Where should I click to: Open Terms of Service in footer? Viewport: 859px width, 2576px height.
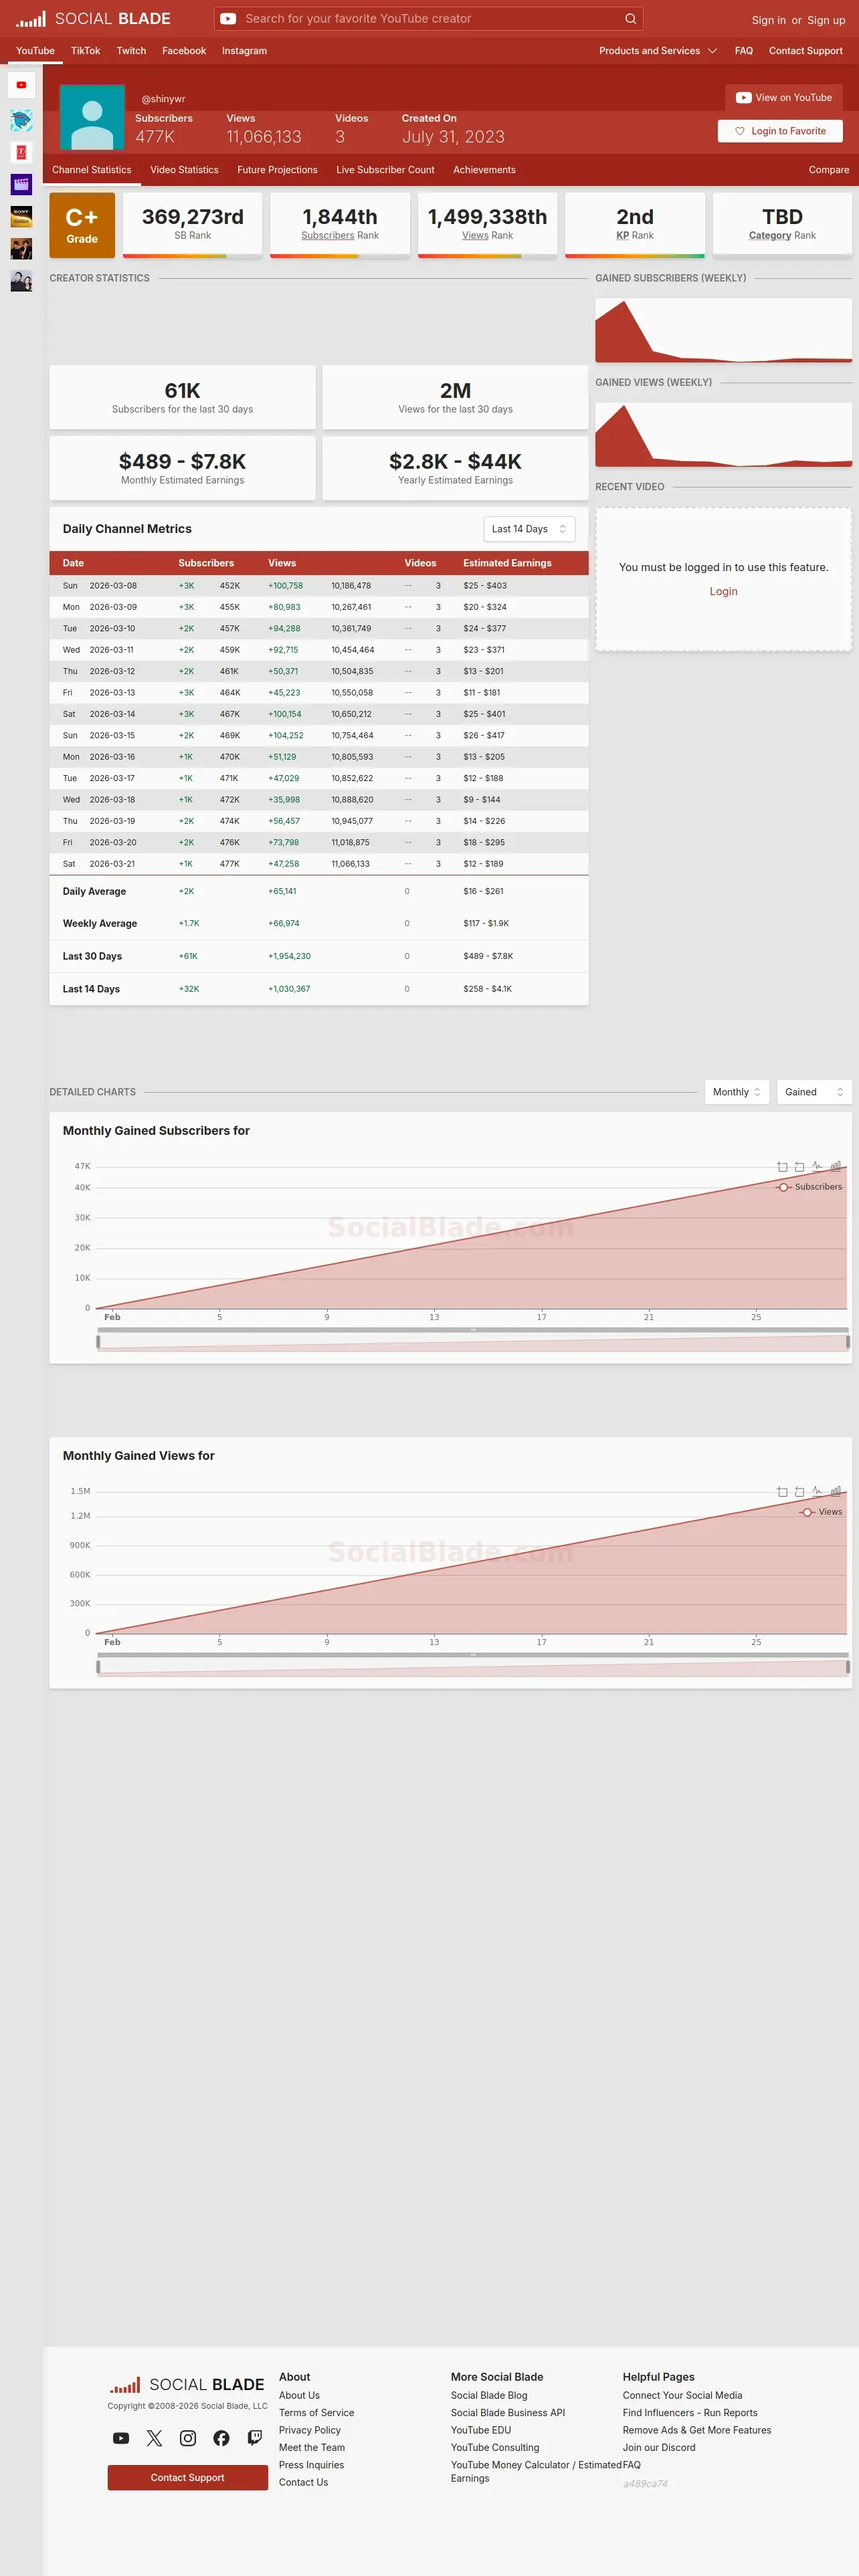point(316,2413)
